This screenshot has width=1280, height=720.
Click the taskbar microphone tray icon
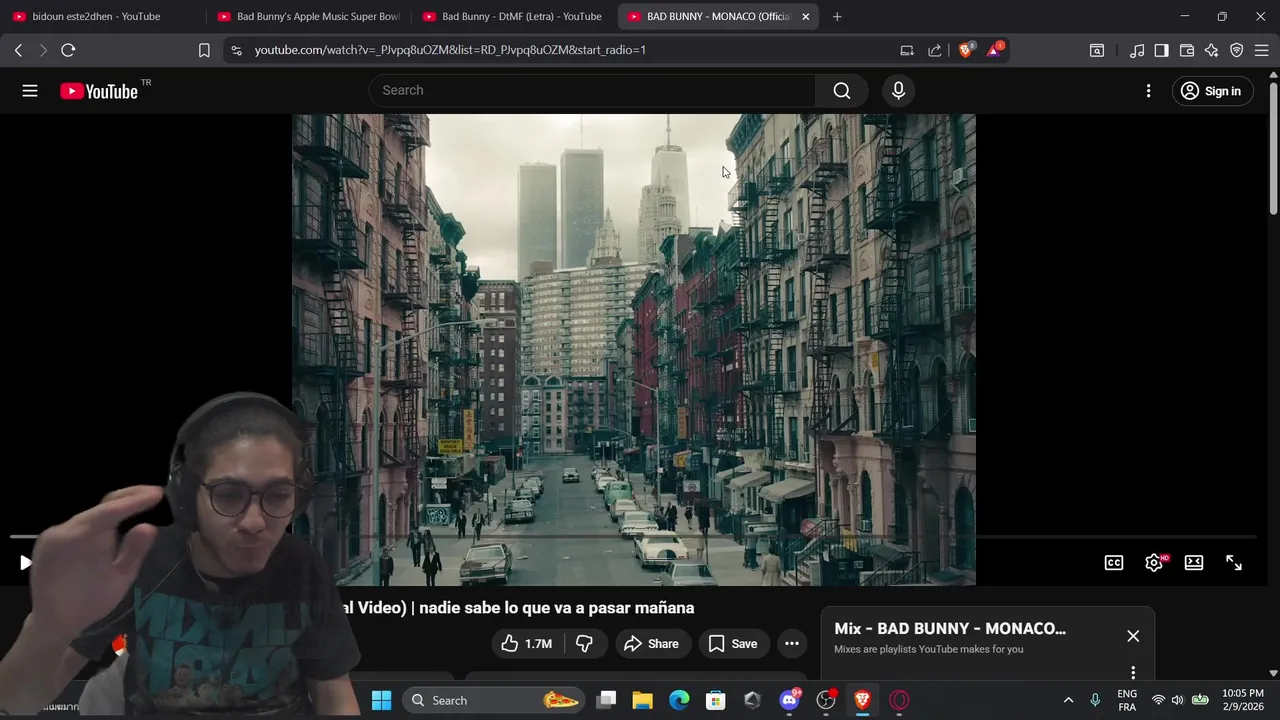[1095, 700]
